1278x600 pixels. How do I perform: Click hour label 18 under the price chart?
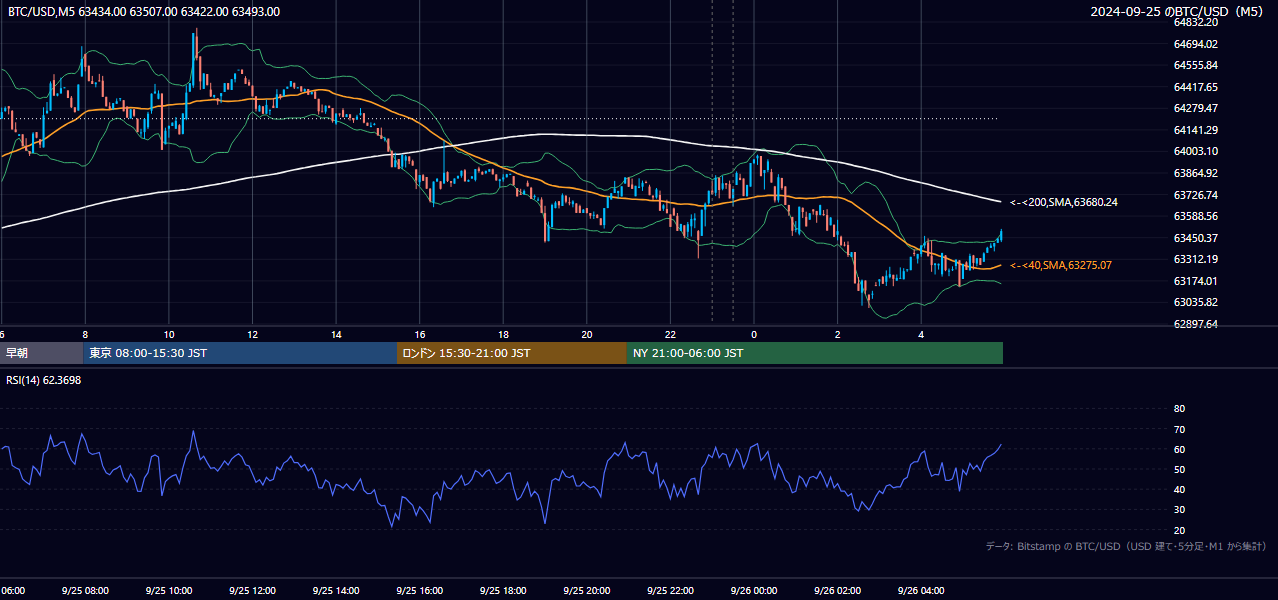503,335
